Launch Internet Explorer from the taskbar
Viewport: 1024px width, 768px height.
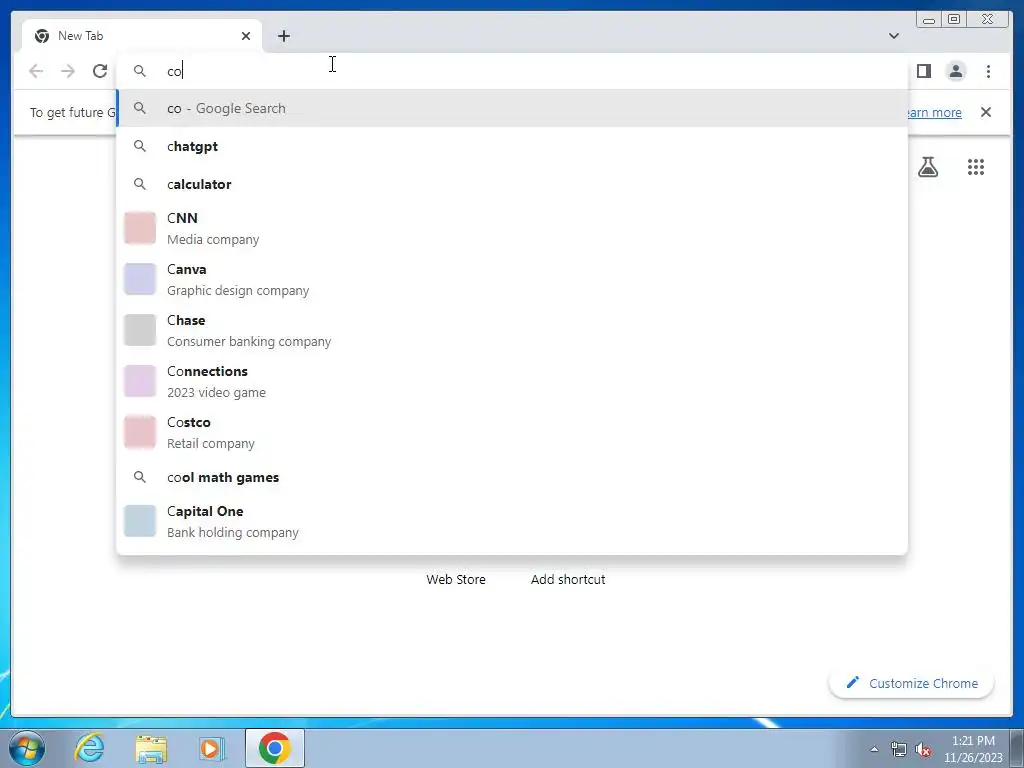click(89, 748)
